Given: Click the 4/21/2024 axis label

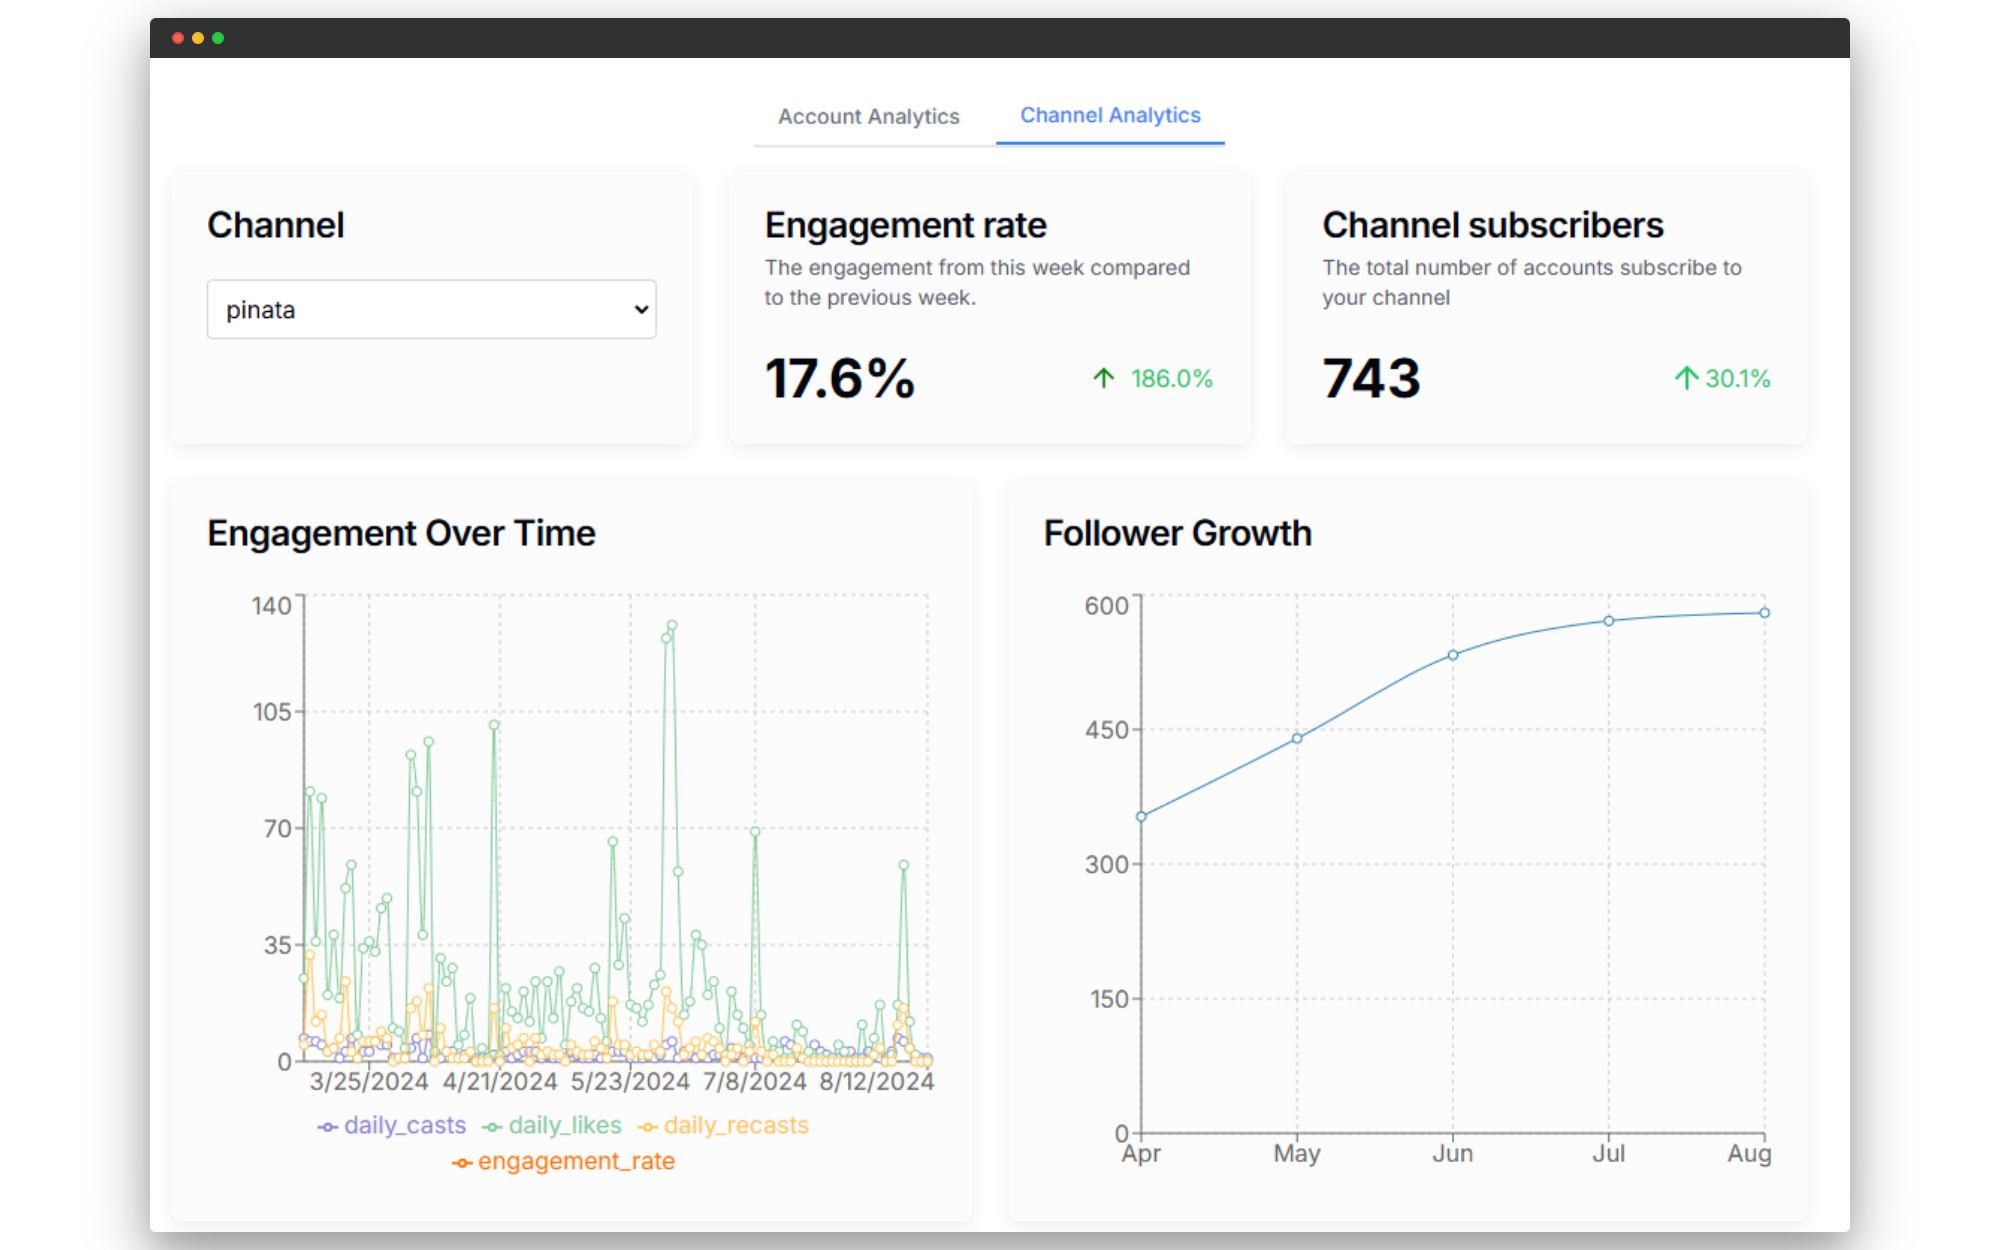Looking at the screenshot, I should [x=500, y=1082].
